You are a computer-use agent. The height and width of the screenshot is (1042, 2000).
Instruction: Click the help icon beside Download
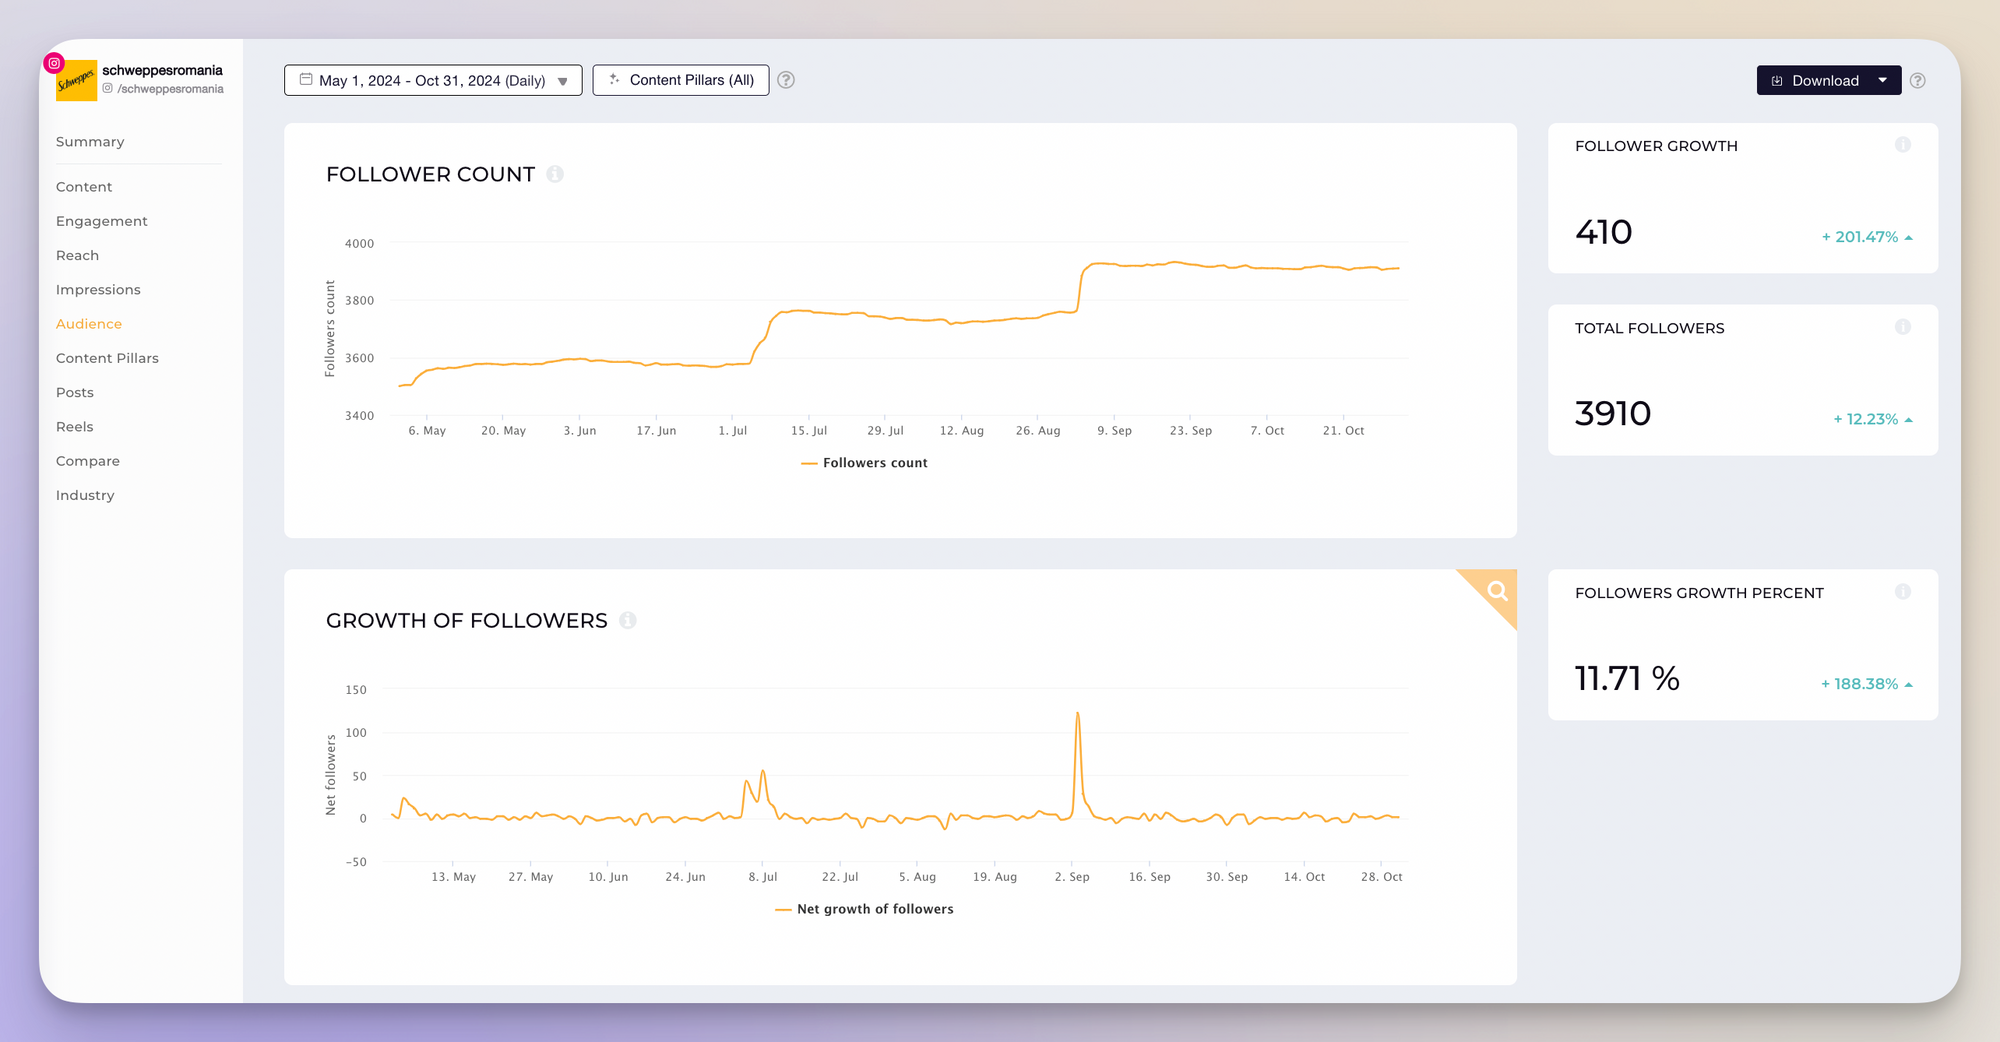[x=1917, y=81]
